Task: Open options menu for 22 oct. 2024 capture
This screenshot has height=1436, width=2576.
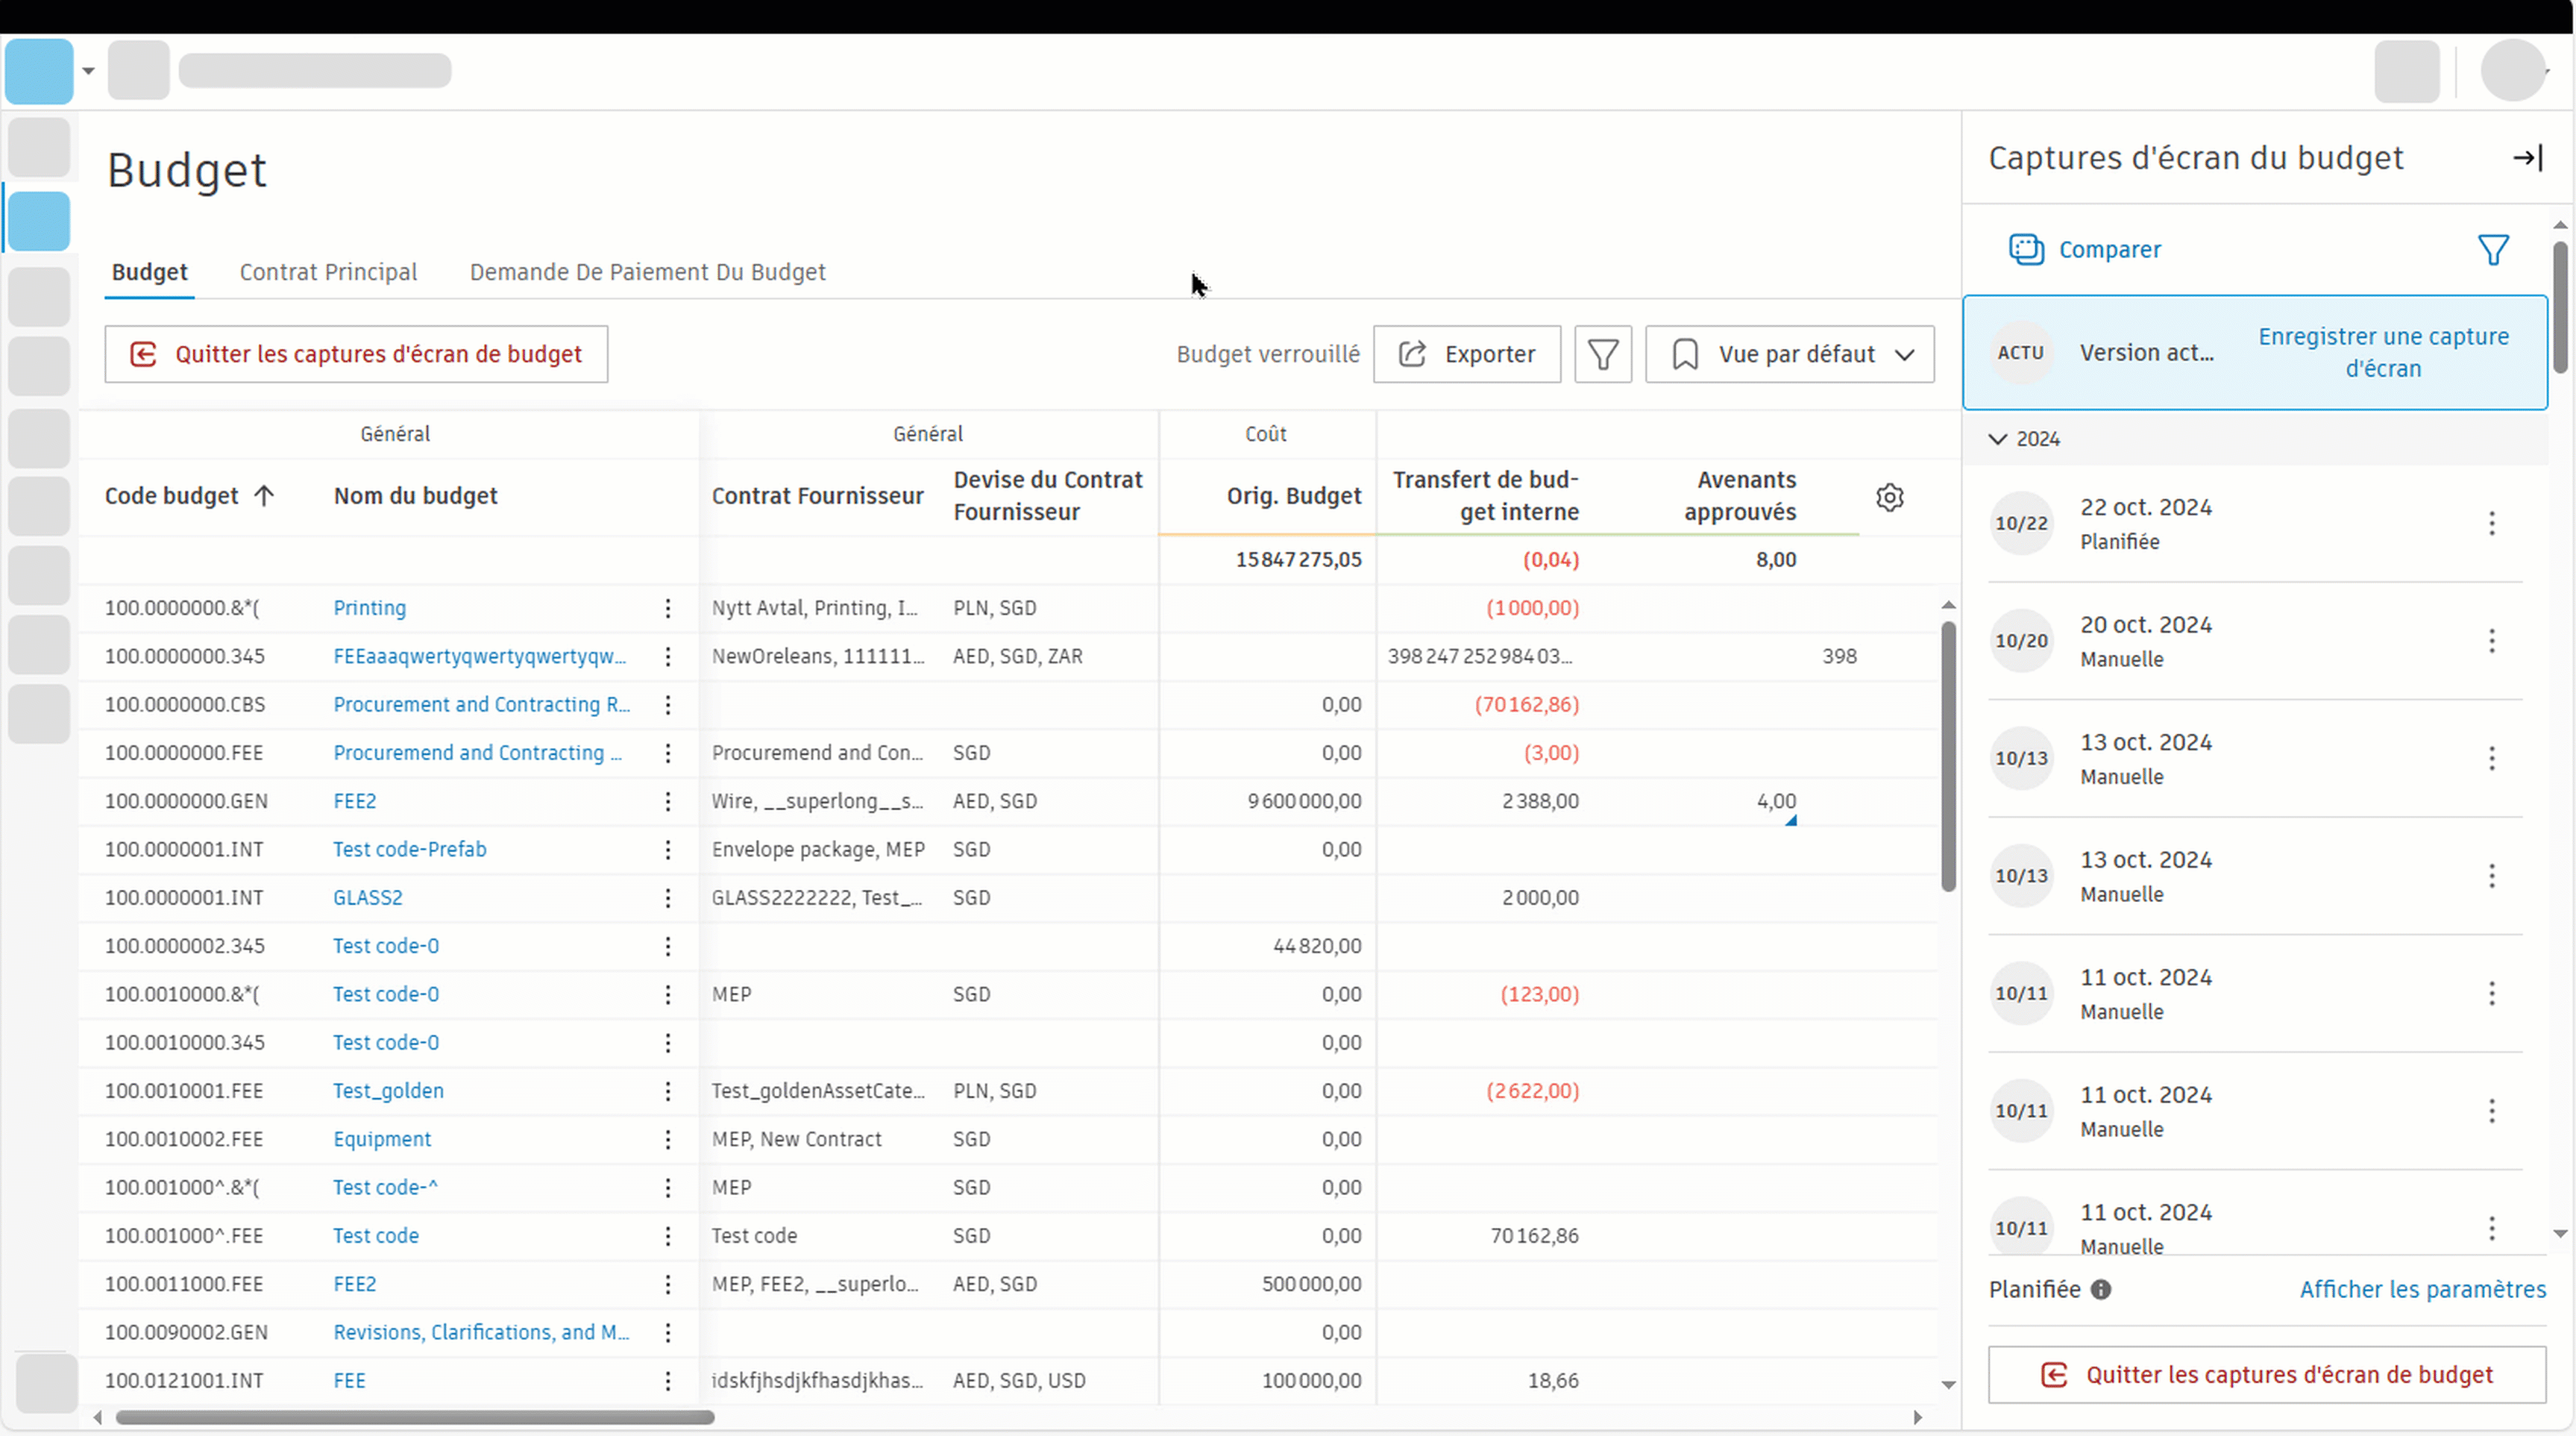Action: point(2492,524)
